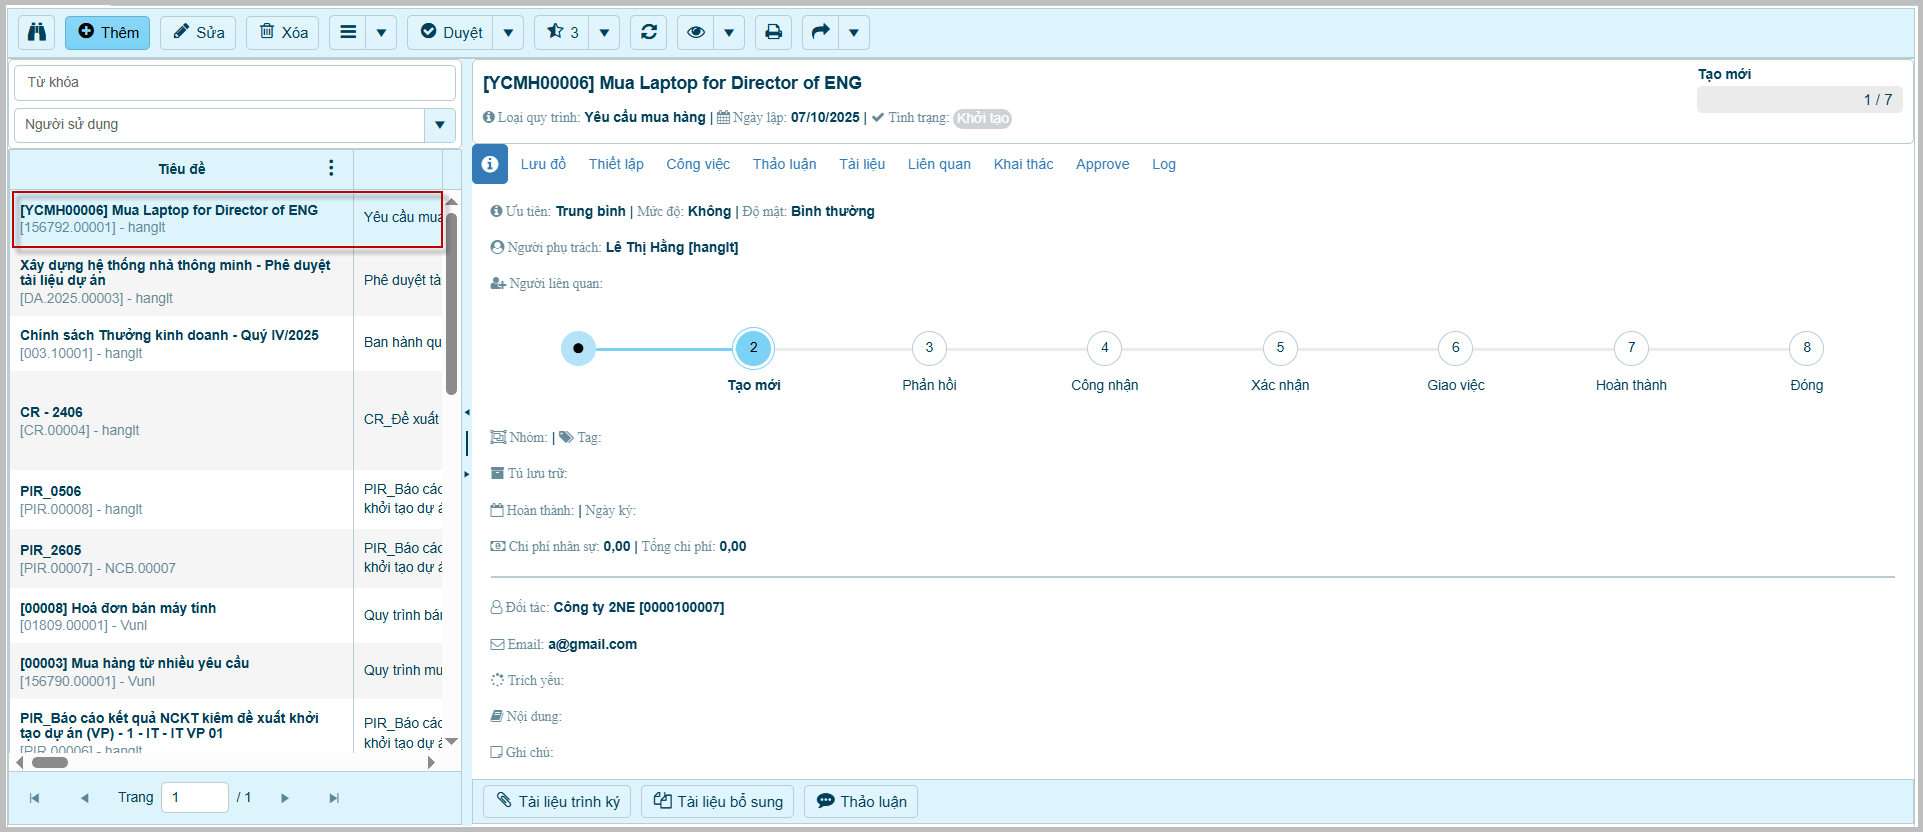Open the three-dot menu in Tiêu đề column
Image resolution: width=1923 pixels, height=832 pixels.
pos(331,168)
